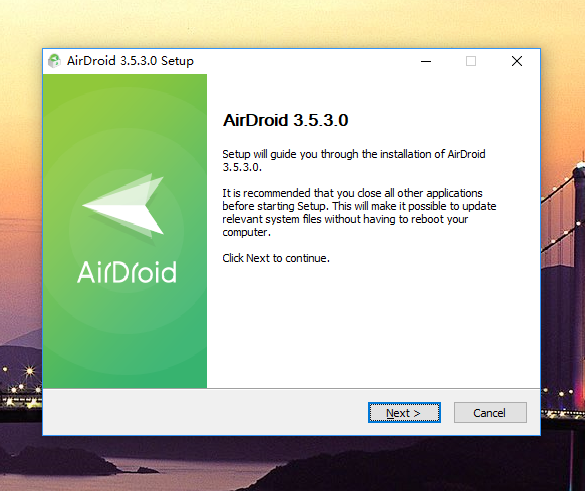Click the Next > button to continue
This screenshot has width=585, height=491.
[x=404, y=413]
